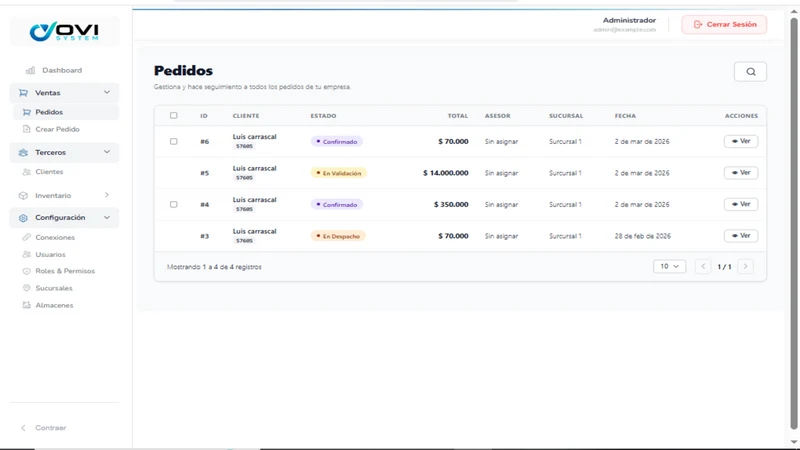
Task: Collapse the Configuración section chevron
Action: [107, 217]
